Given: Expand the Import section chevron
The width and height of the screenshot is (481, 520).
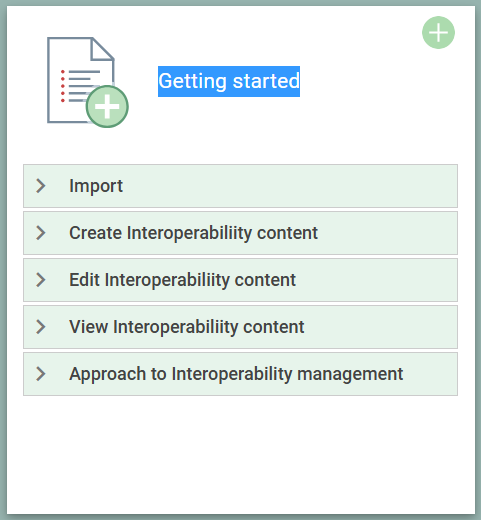Looking at the screenshot, I should (41, 186).
